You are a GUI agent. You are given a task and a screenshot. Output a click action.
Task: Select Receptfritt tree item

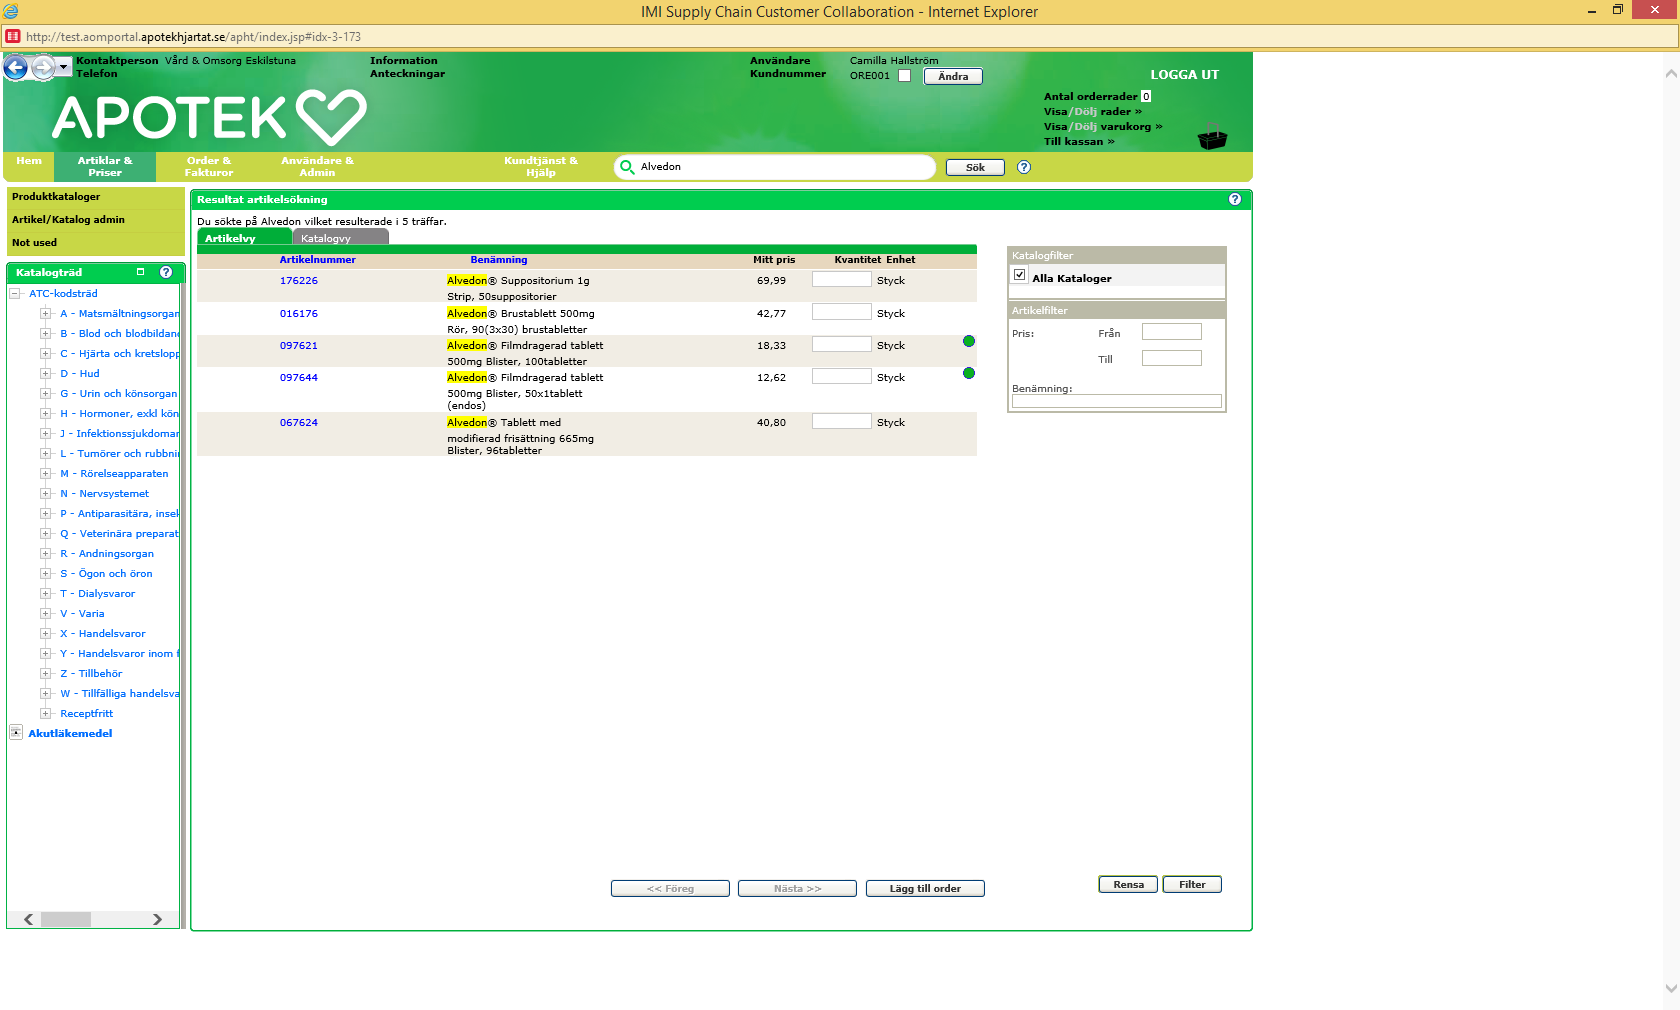point(86,714)
